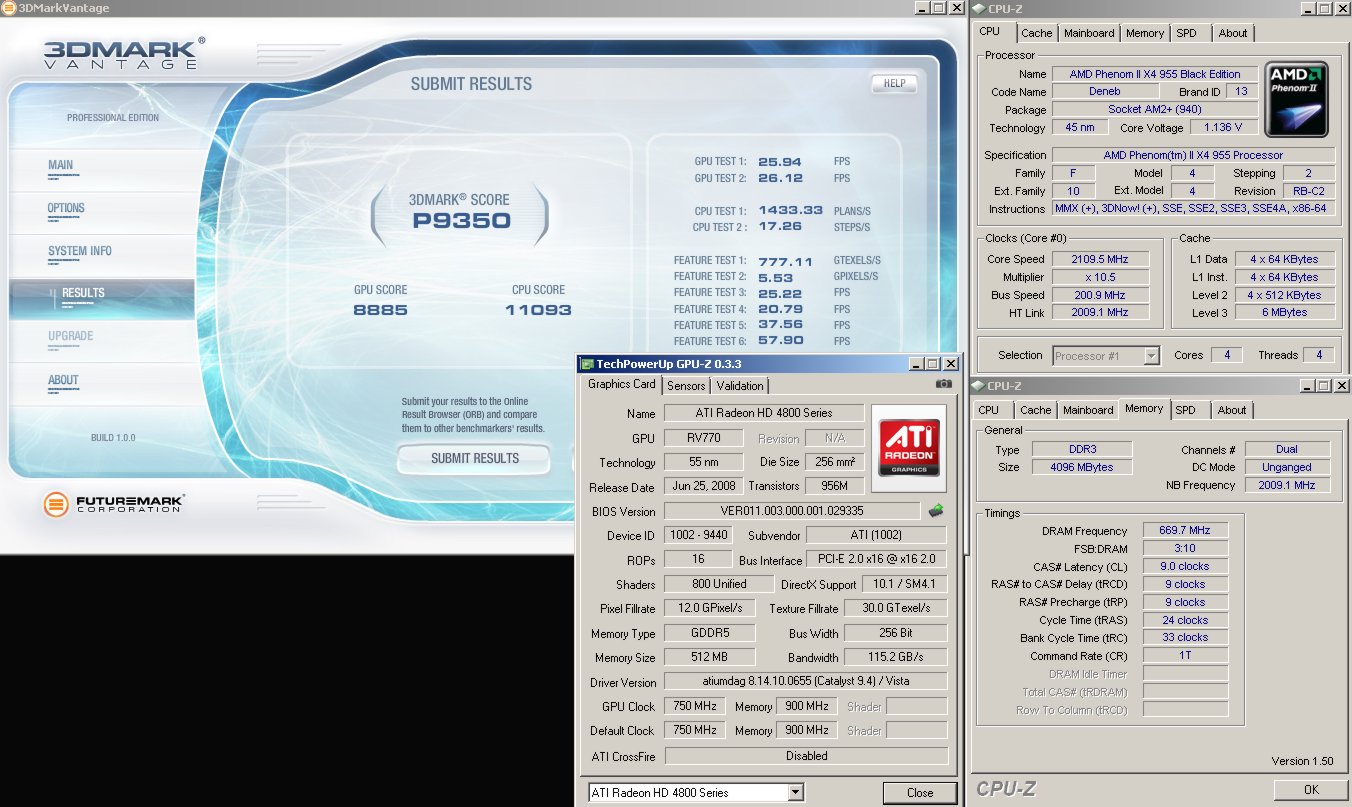Click the TechPowerUp GPU-Z title bar icon
1352x807 pixels.
(587, 364)
